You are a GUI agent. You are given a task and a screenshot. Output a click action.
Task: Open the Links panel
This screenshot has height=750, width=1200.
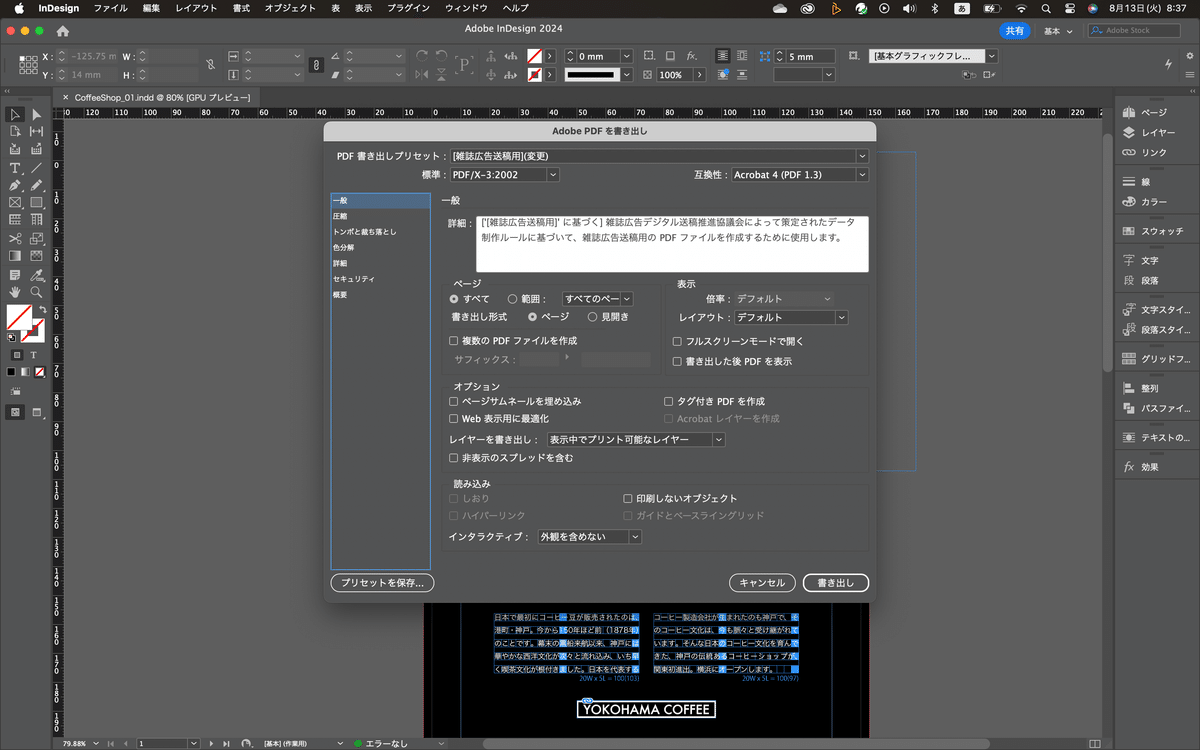[x=1154, y=152]
